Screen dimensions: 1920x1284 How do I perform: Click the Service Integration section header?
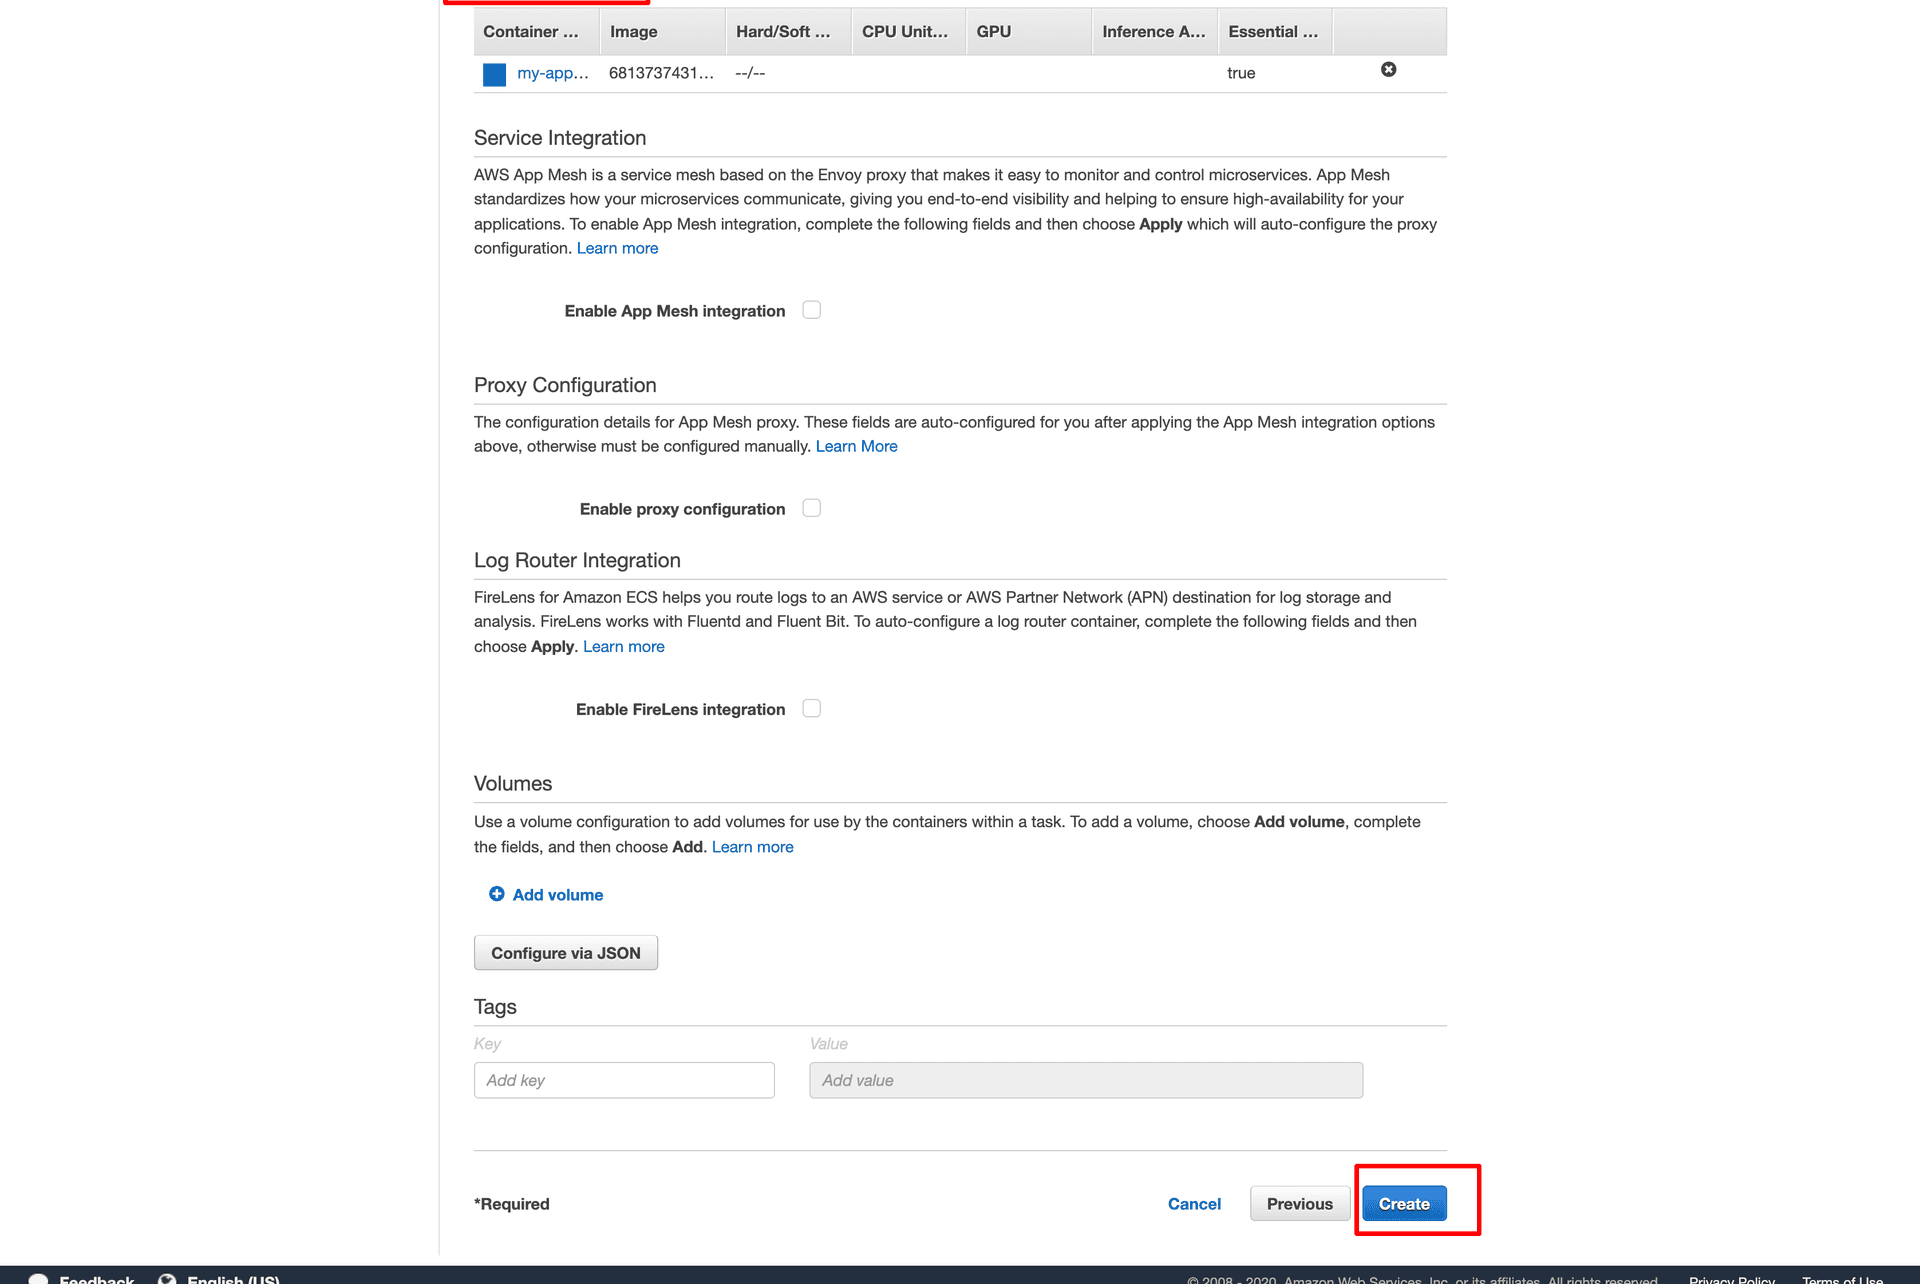[x=560, y=138]
